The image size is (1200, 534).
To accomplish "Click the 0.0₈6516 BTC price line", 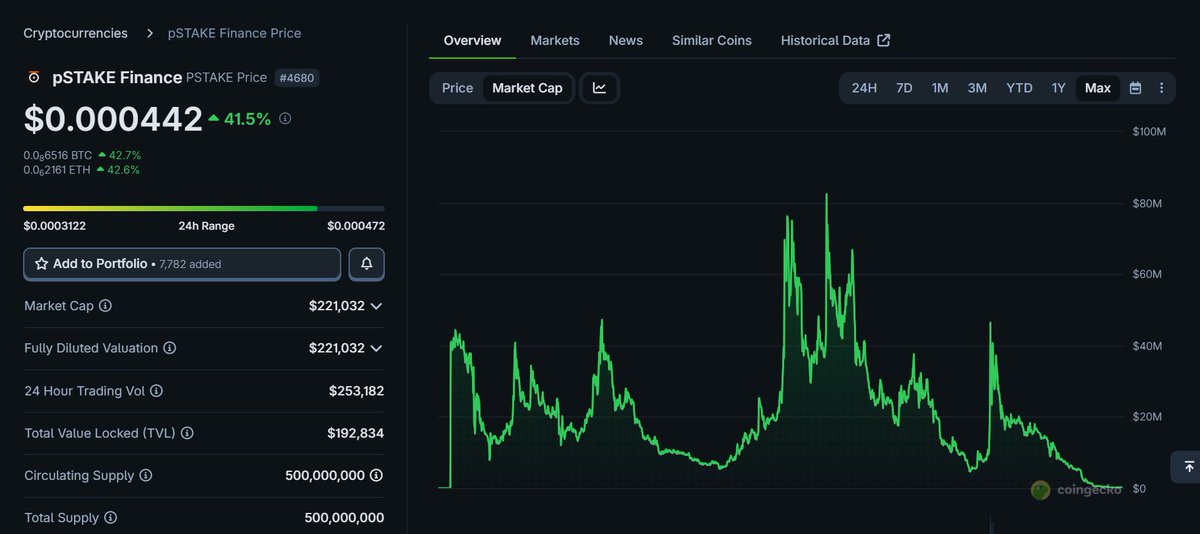I will tap(82, 155).
